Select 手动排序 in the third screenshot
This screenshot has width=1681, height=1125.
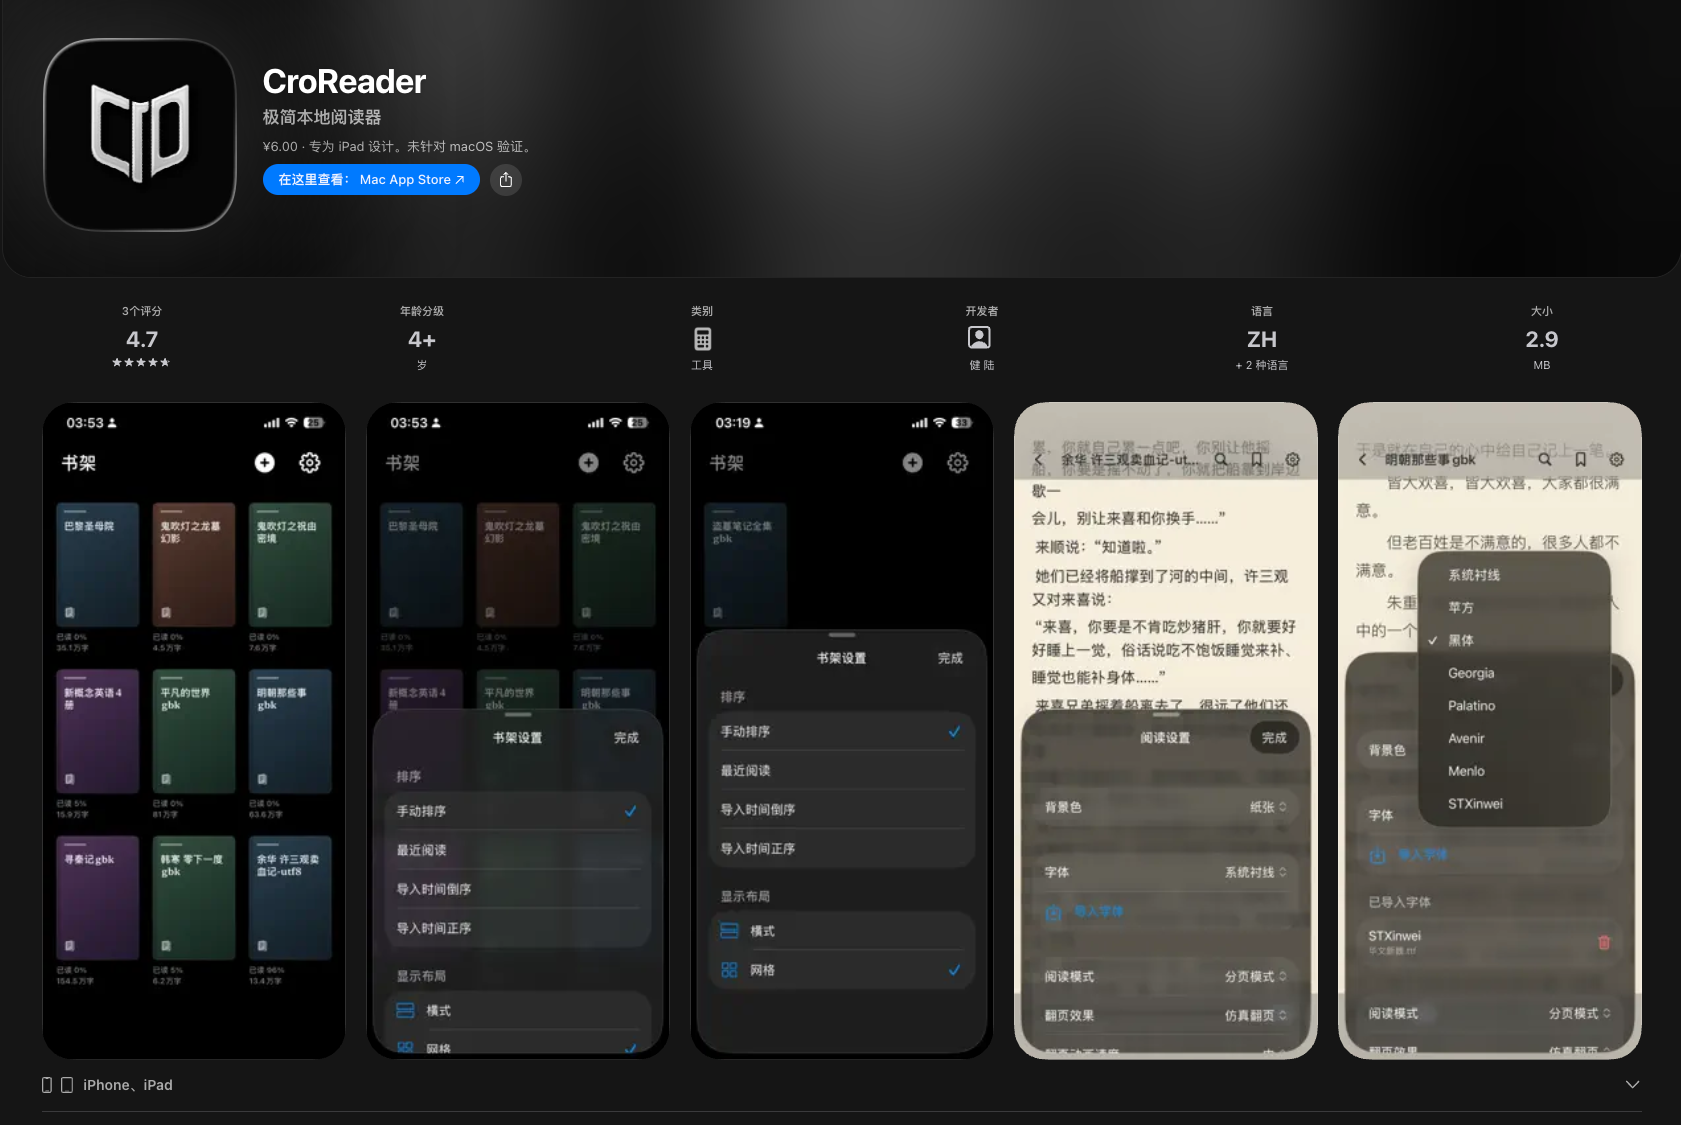(x=842, y=732)
